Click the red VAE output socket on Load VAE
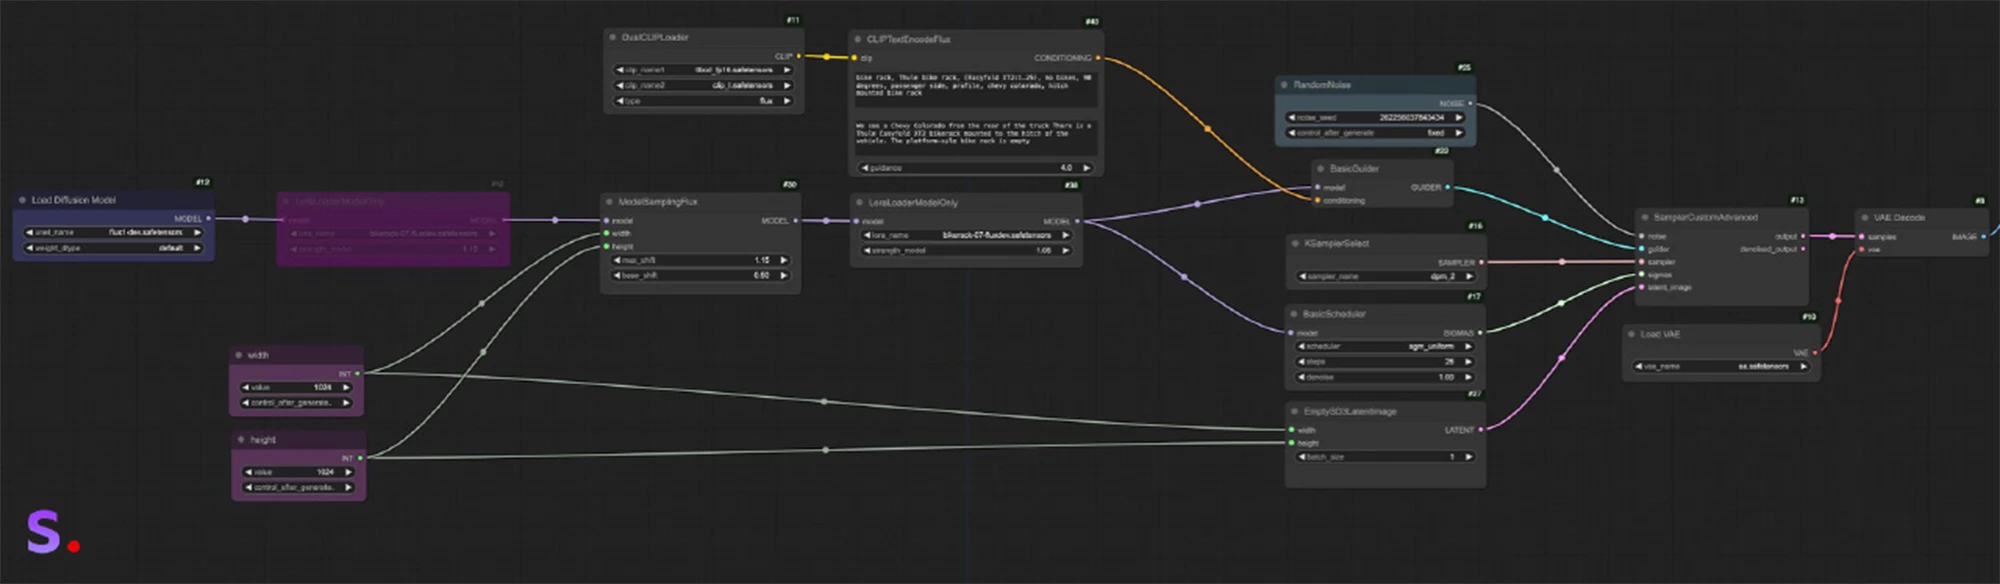Image resolution: width=2000 pixels, height=584 pixels. tap(1815, 352)
